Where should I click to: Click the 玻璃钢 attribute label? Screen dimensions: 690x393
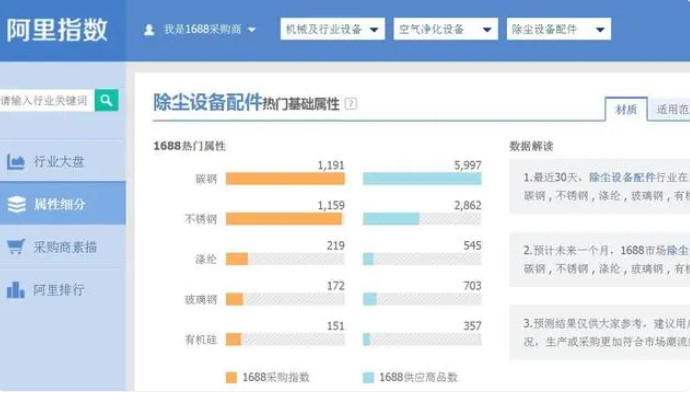pos(201,299)
